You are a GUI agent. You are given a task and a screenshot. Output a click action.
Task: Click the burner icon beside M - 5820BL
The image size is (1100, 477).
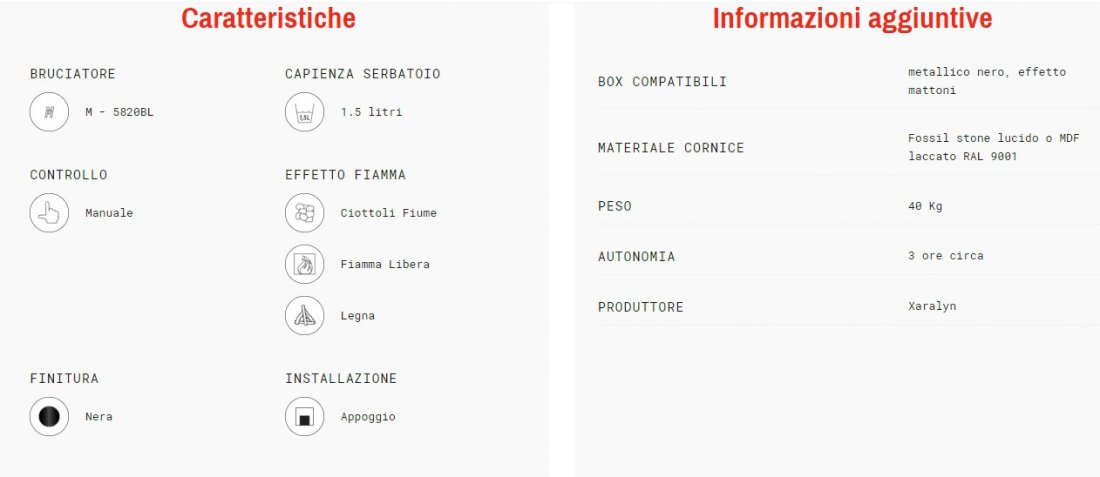click(49, 112)
